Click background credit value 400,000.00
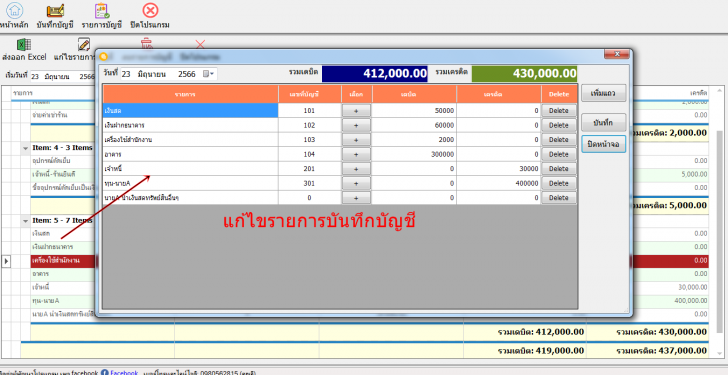The image size is (728, 375). (690, 301)
